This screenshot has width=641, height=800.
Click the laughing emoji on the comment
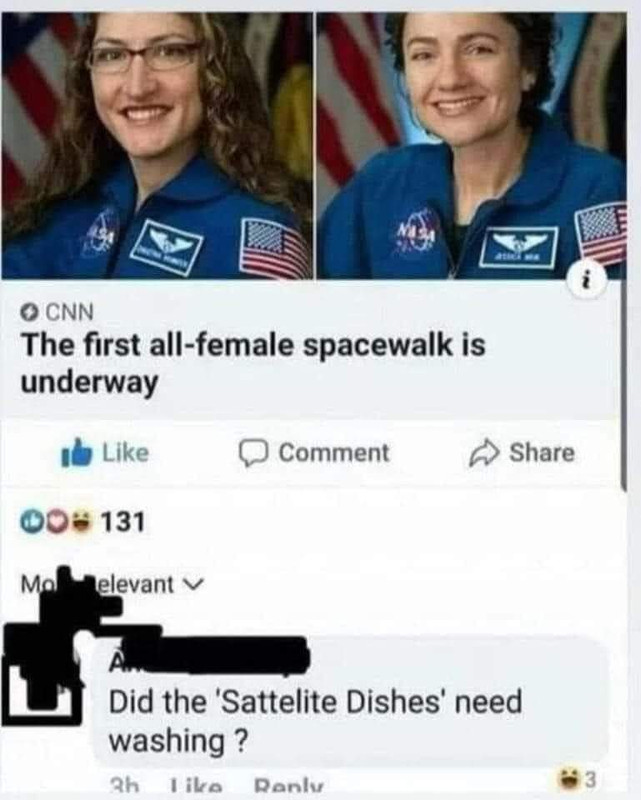569,779
